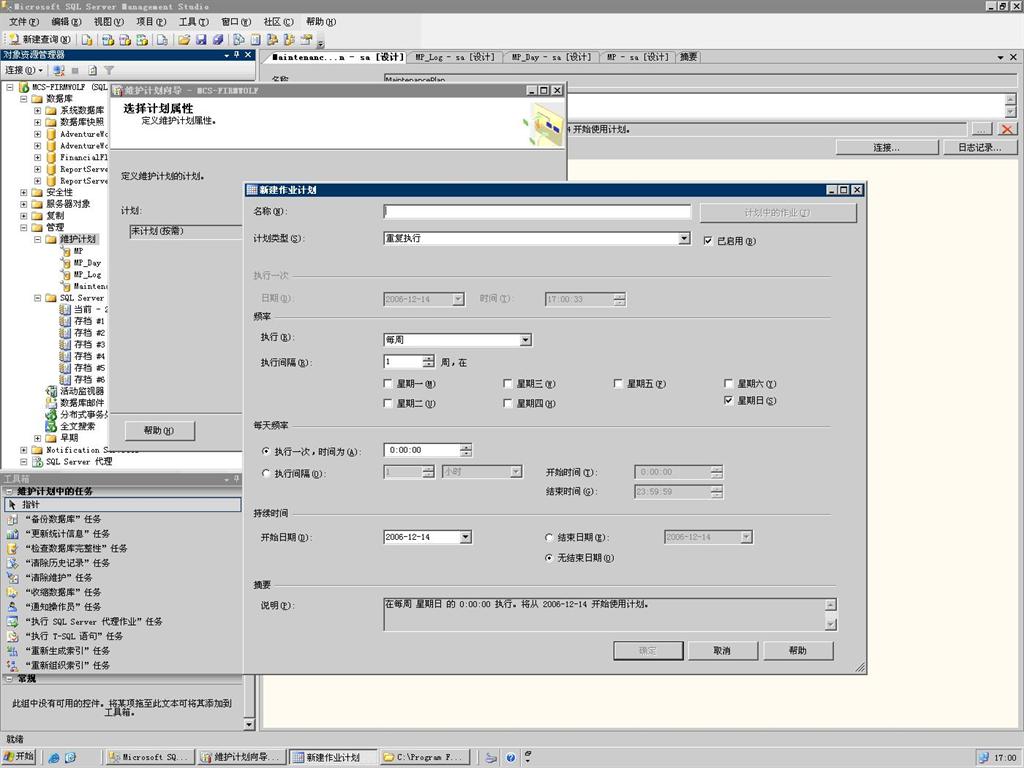Click the disconnect icon in Object Explorer toolbar
The image size is (1024, 768).
[x=59, y=70]
